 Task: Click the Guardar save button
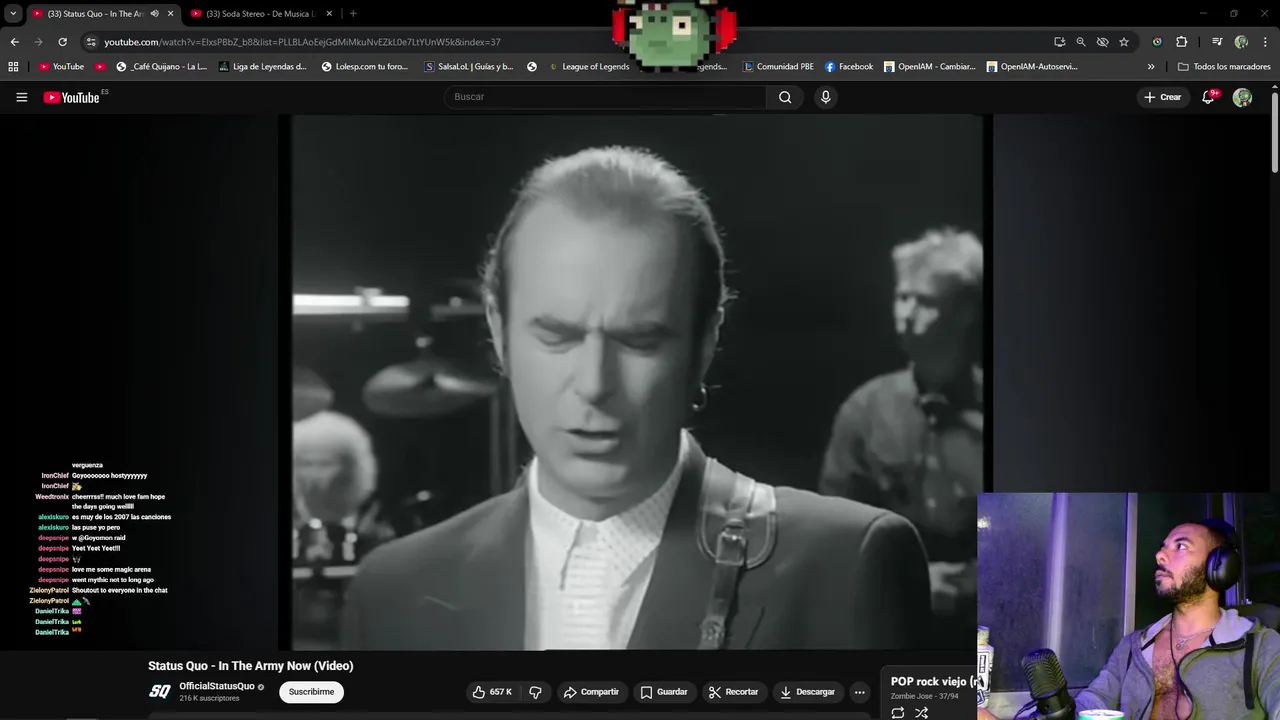(x=664, y=692)
